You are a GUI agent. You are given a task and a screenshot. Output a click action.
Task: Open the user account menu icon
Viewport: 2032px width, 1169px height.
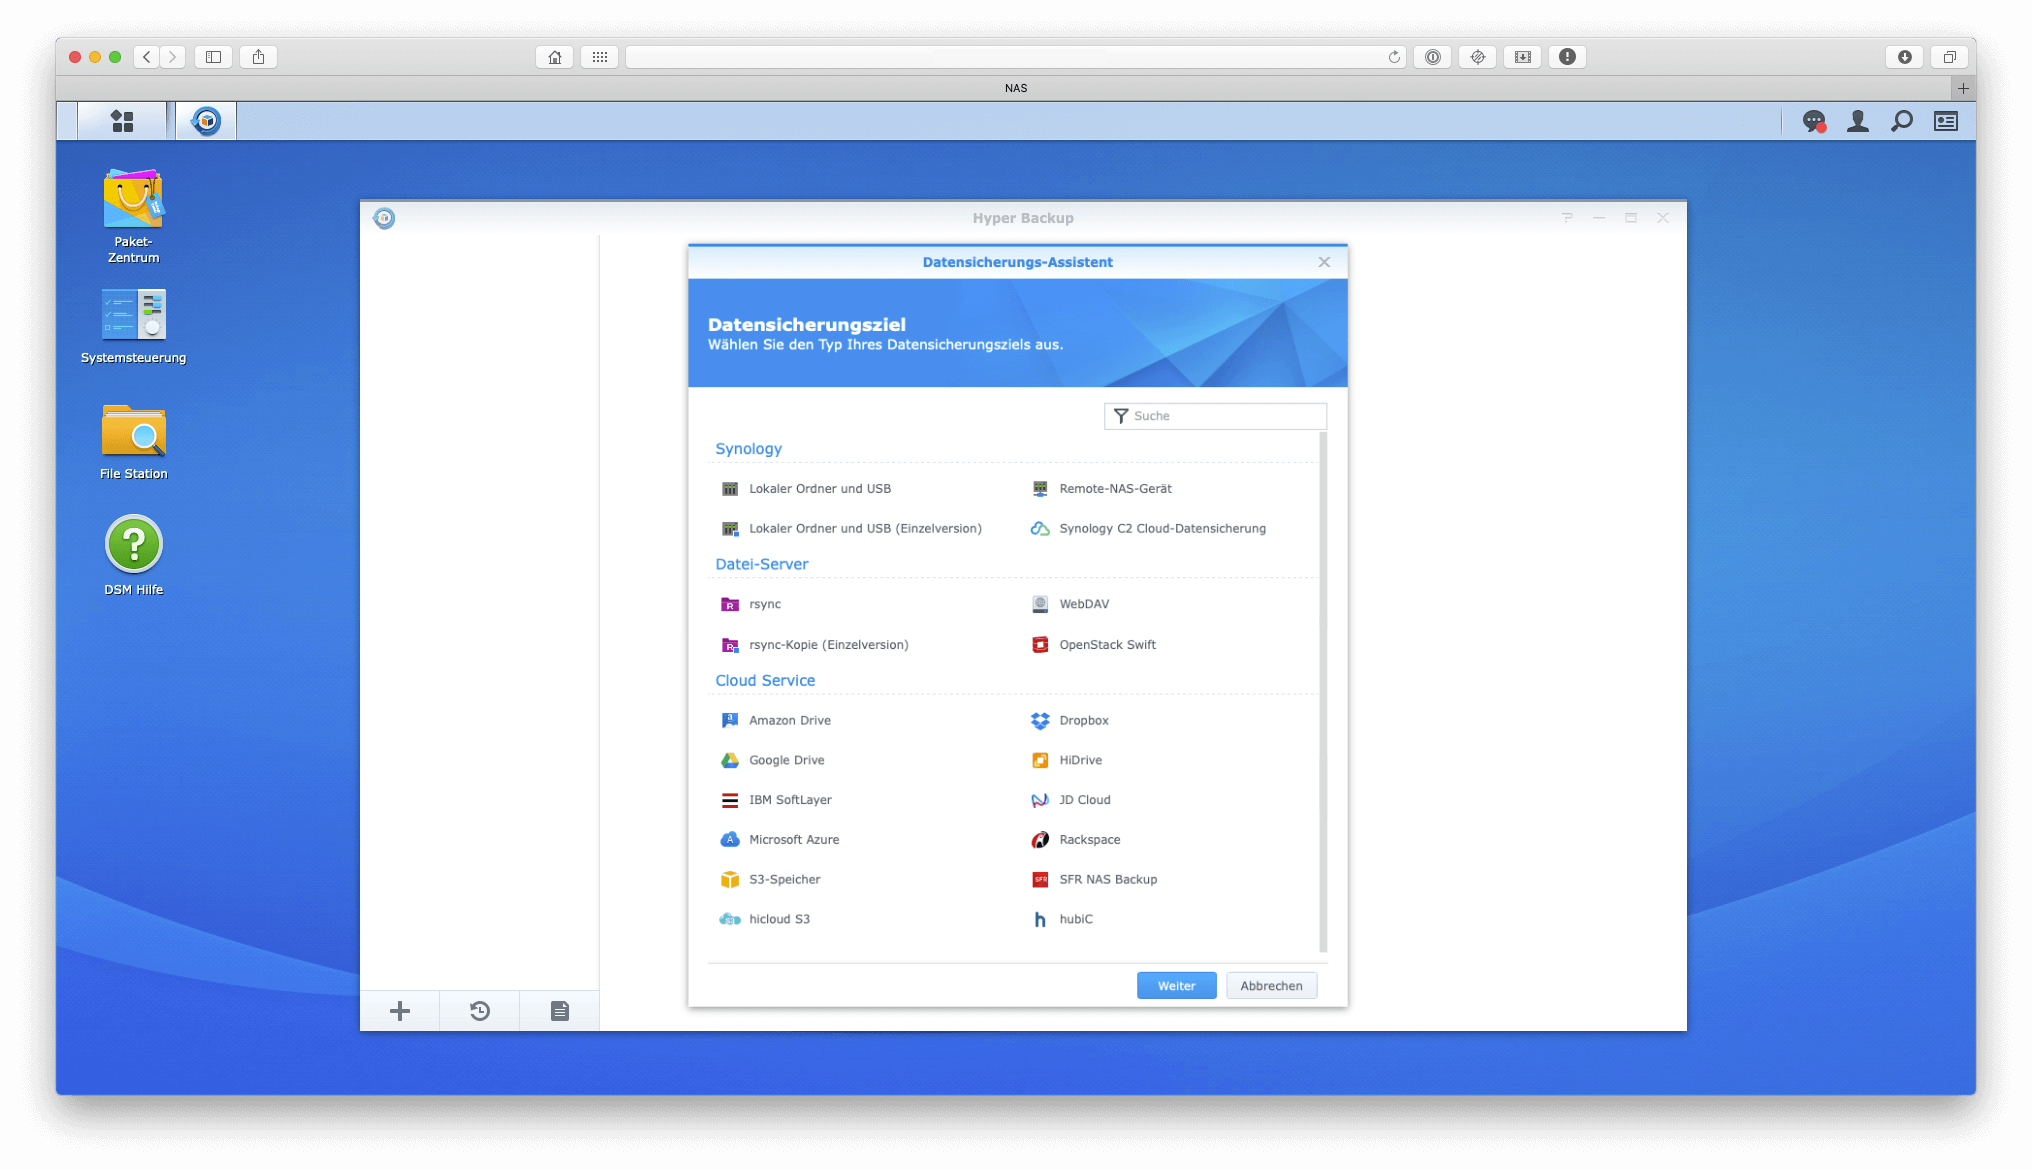point(1858,121)
